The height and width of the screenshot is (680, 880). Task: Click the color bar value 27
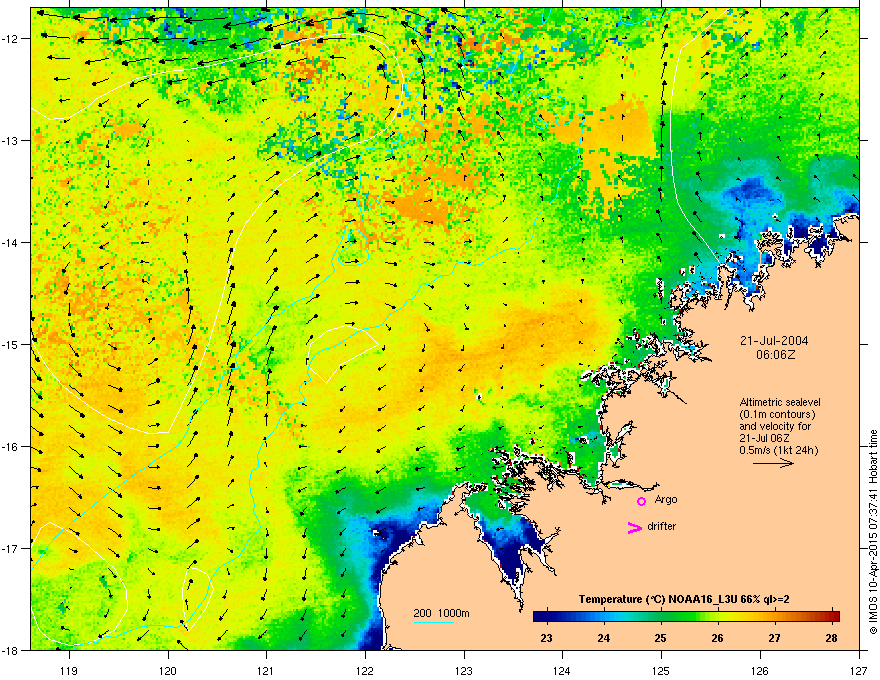point(774,638)
